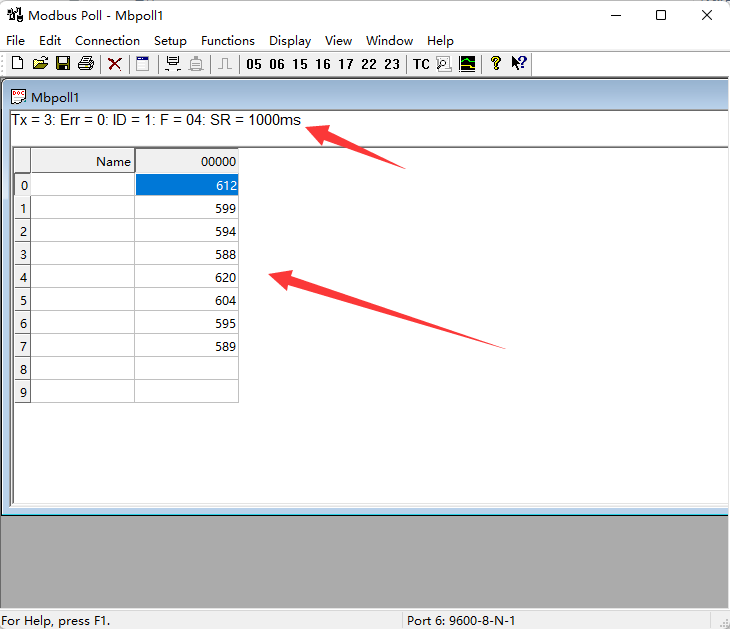Click the Connect toolbar icon
This screenshot has height=629, width=730.
(173, 64)
